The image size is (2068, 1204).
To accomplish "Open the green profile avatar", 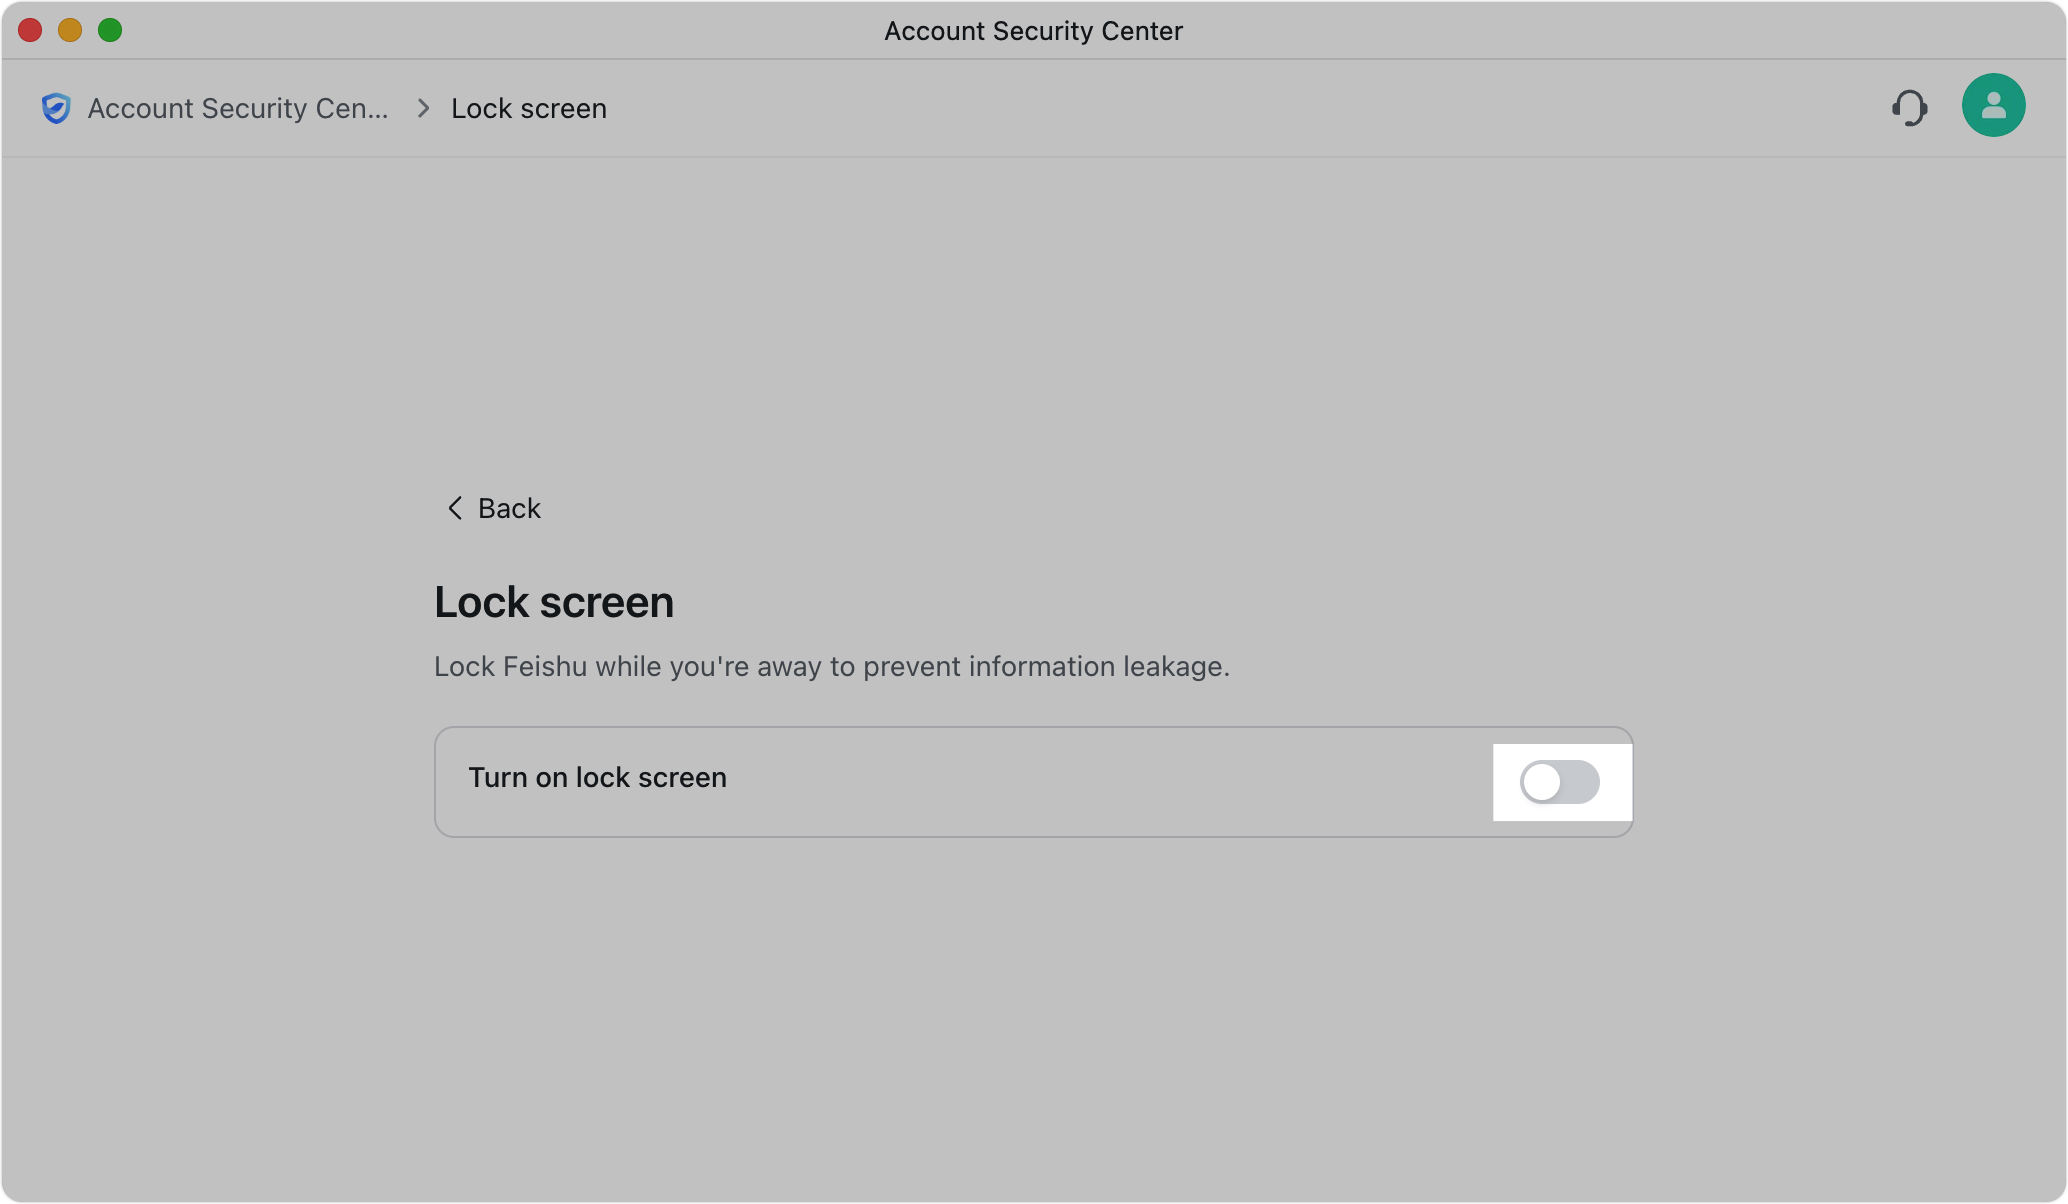I will coord(1993,106).
